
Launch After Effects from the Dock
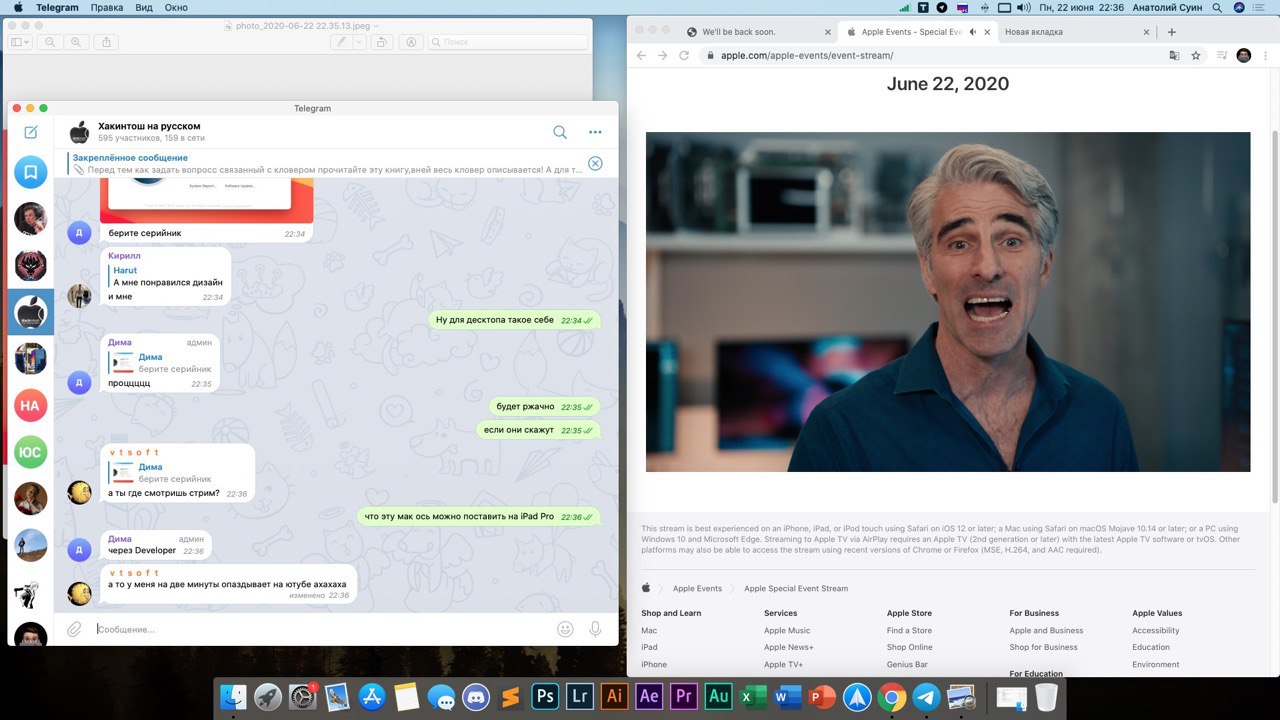point(649,696)
